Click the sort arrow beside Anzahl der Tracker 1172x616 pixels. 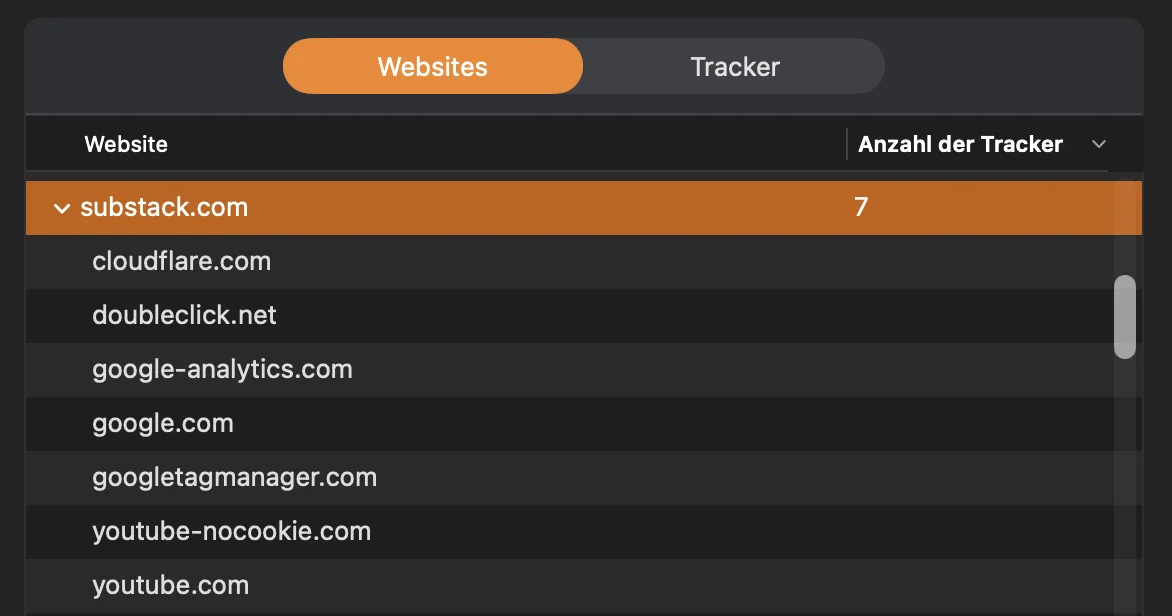click(x=1098, y=144)
